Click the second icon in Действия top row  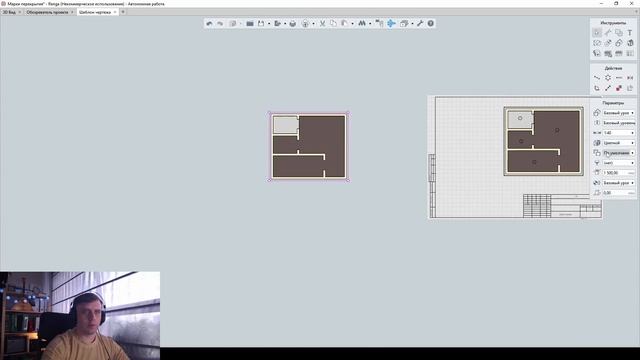click(x=608, y=78)
